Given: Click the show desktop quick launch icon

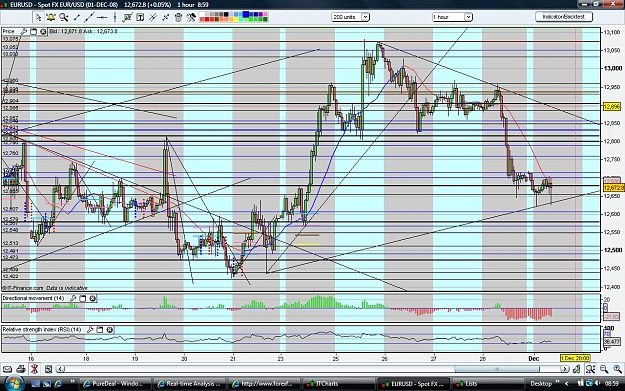Looking at the screenshot, I should [35, 384].
